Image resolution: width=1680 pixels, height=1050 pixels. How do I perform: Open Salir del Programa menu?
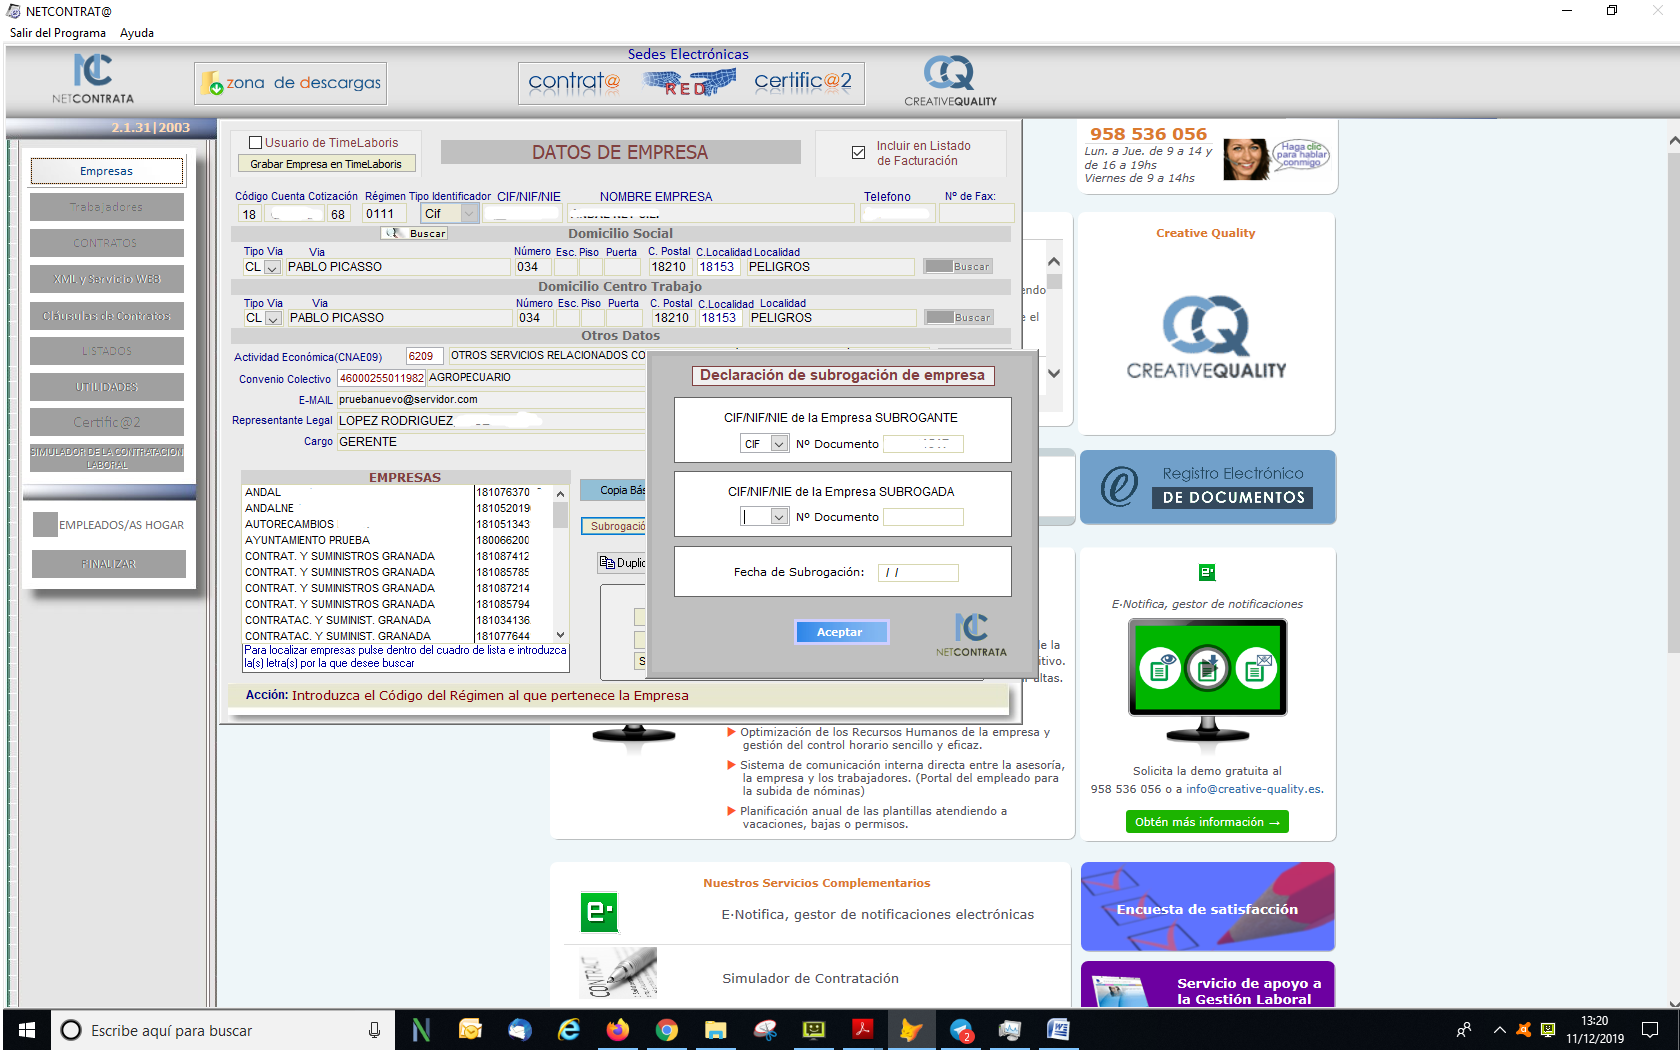[58, 33]
